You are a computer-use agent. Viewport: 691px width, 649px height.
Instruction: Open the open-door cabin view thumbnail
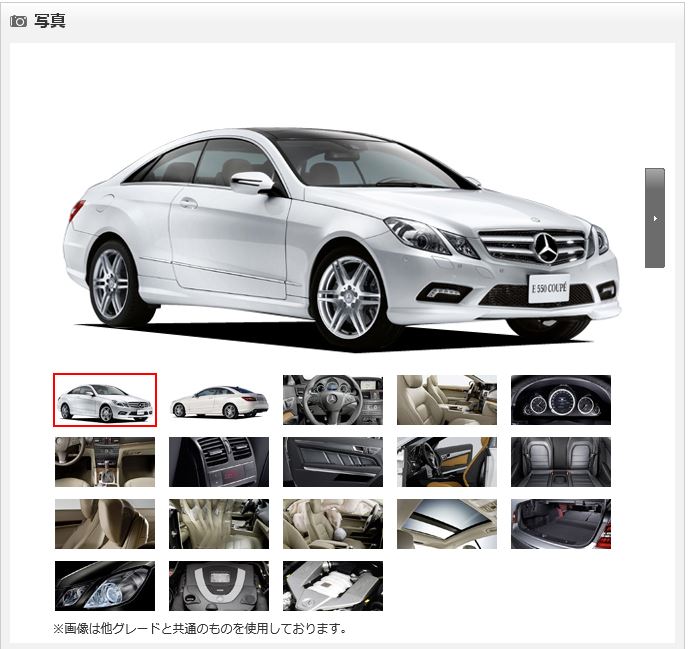447,462
